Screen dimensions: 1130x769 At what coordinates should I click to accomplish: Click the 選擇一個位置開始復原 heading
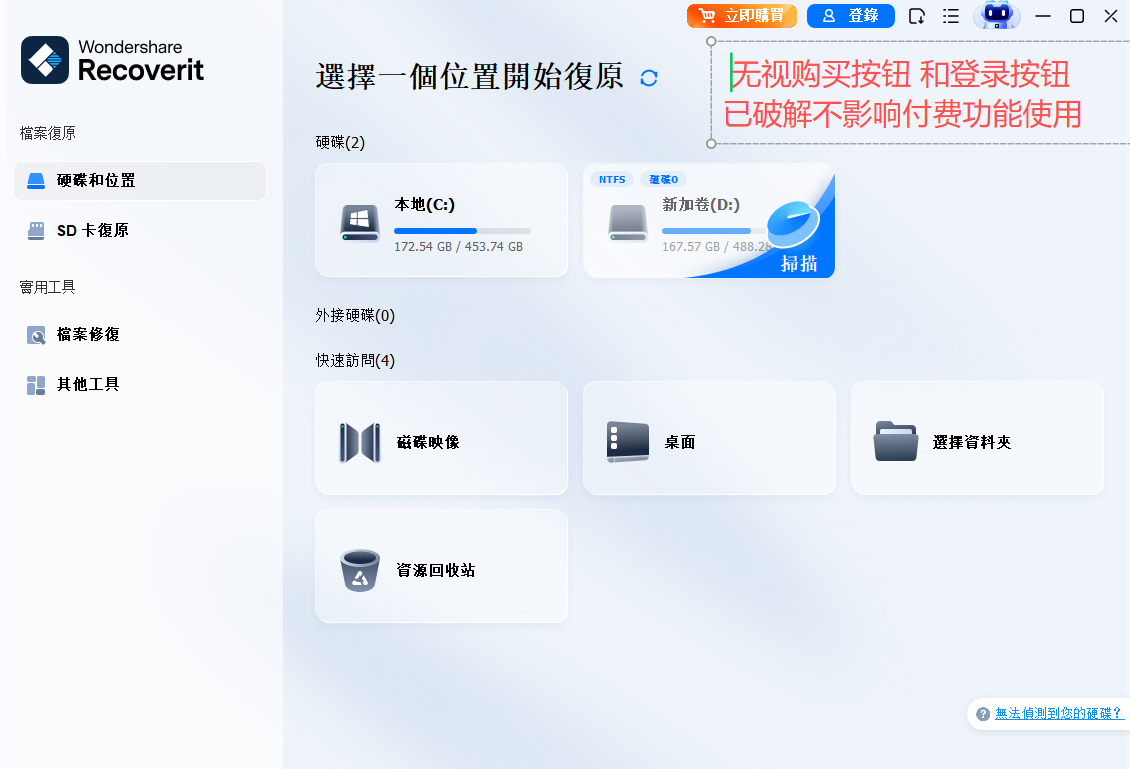click(x=469, y=77)
